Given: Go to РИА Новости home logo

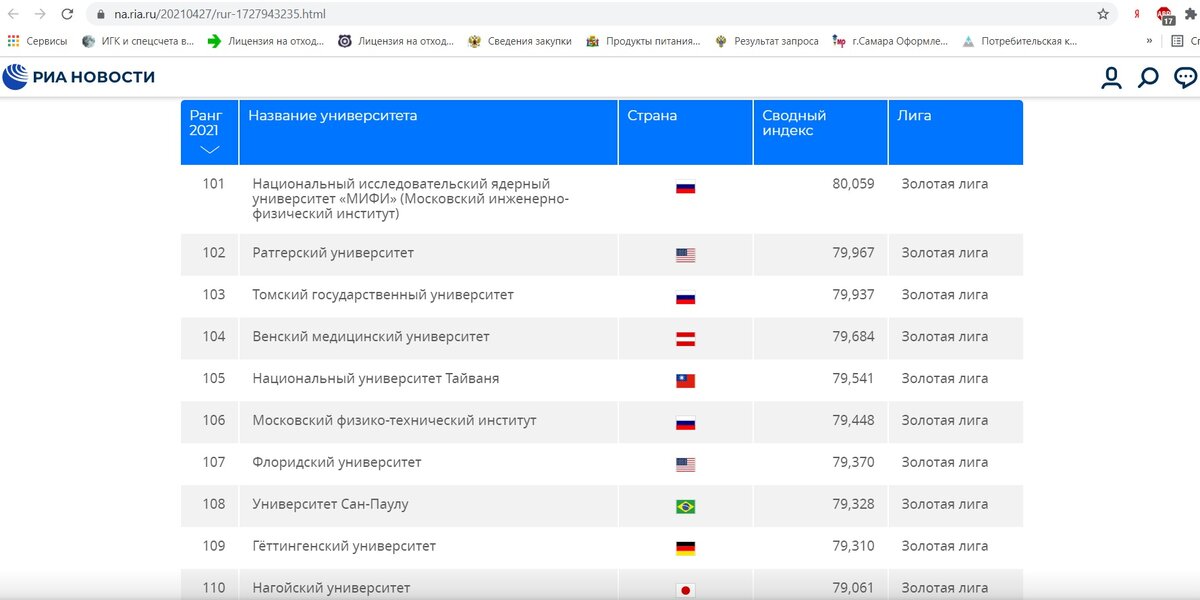Looking at the screenshot, I should click(79, 77).
